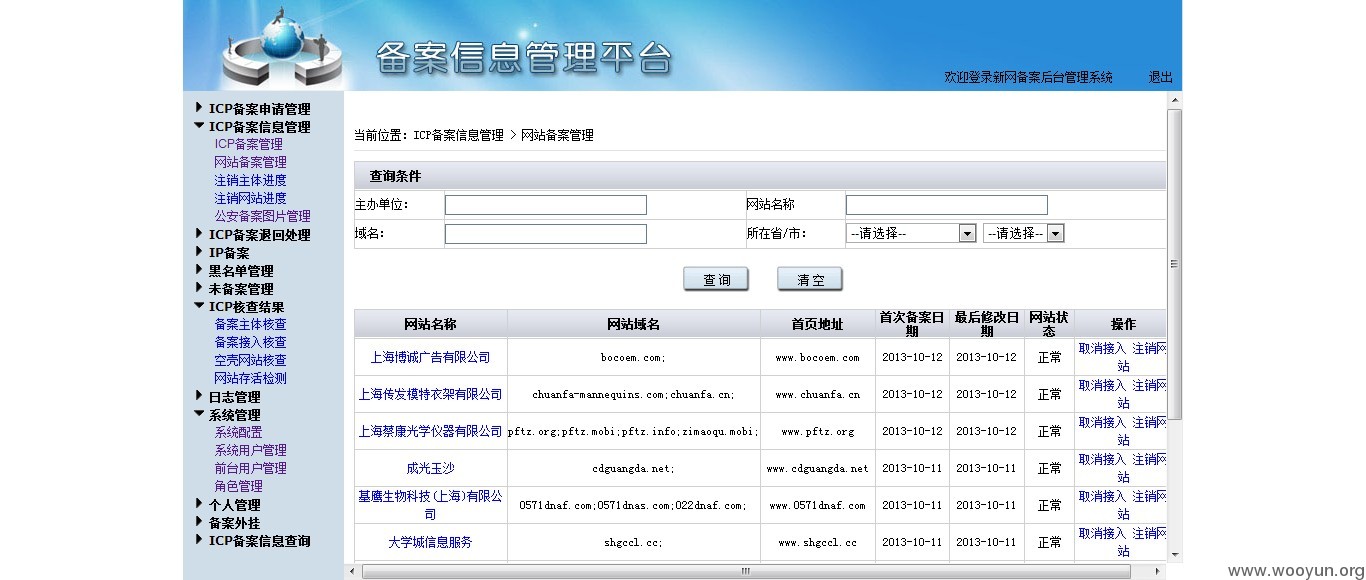Image resolution: width=1366 pixels, height=580 pixels.
Task: Click 取消接入 for 0571dnaf.com row
Action: [1102, 496]
